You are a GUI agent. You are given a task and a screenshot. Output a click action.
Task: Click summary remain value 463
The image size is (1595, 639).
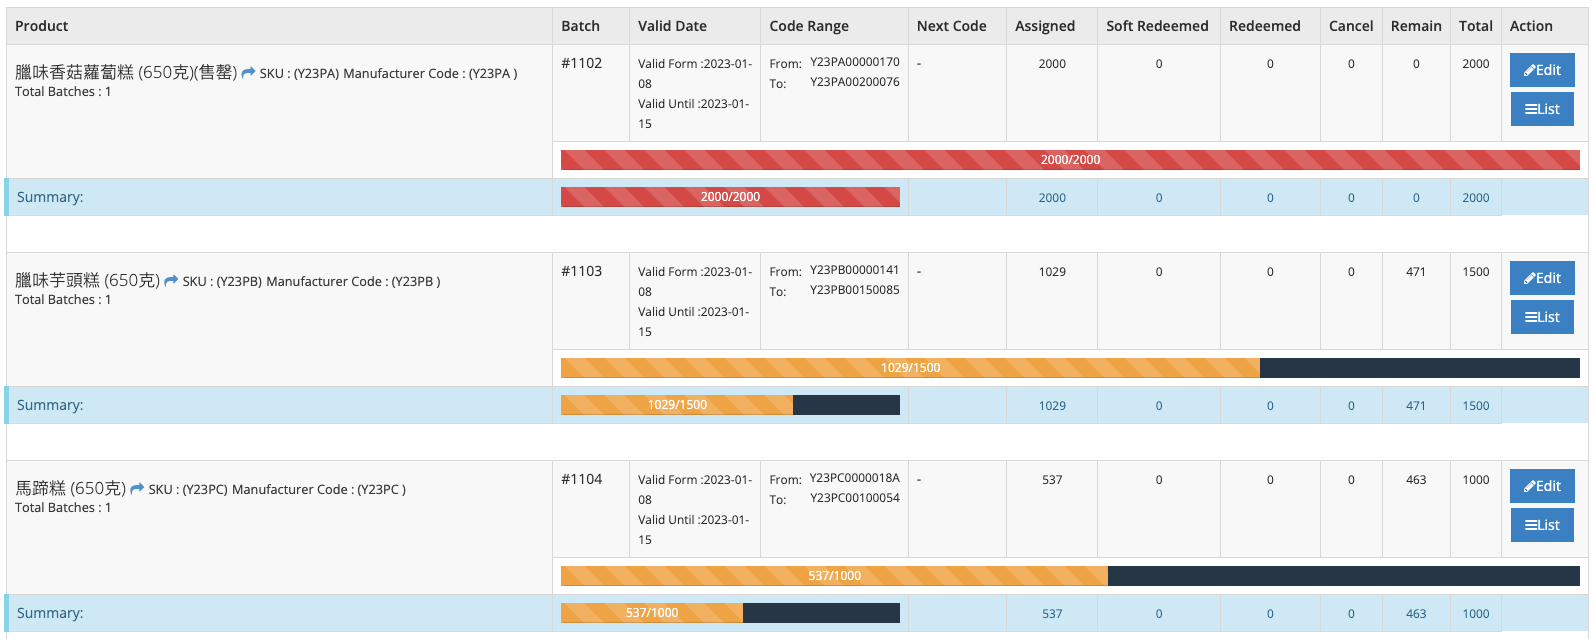pyautogui.click(x=1415, y=614)
